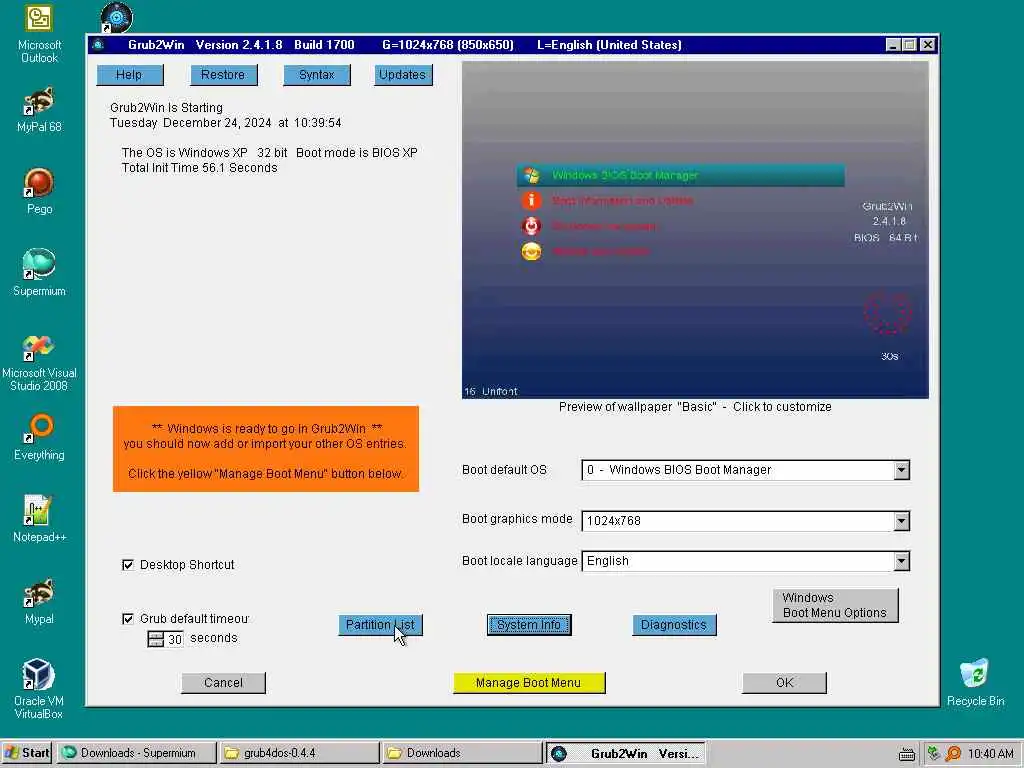The image size is (1024, 768).
Task: Open Windows Boot Menu Options
Action: tap(835, 605)
